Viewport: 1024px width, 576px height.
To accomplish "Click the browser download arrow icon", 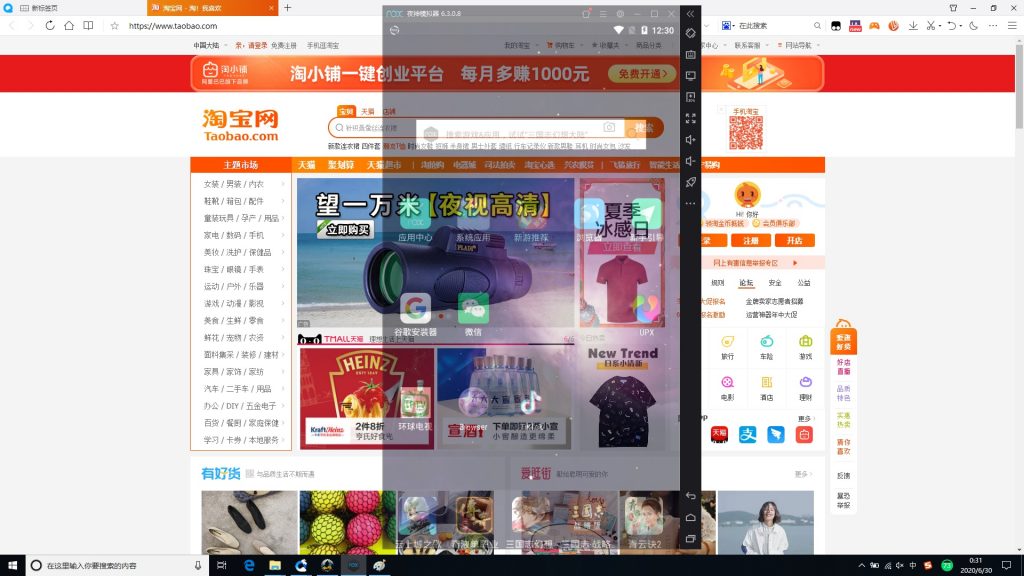I will point(913,25).
